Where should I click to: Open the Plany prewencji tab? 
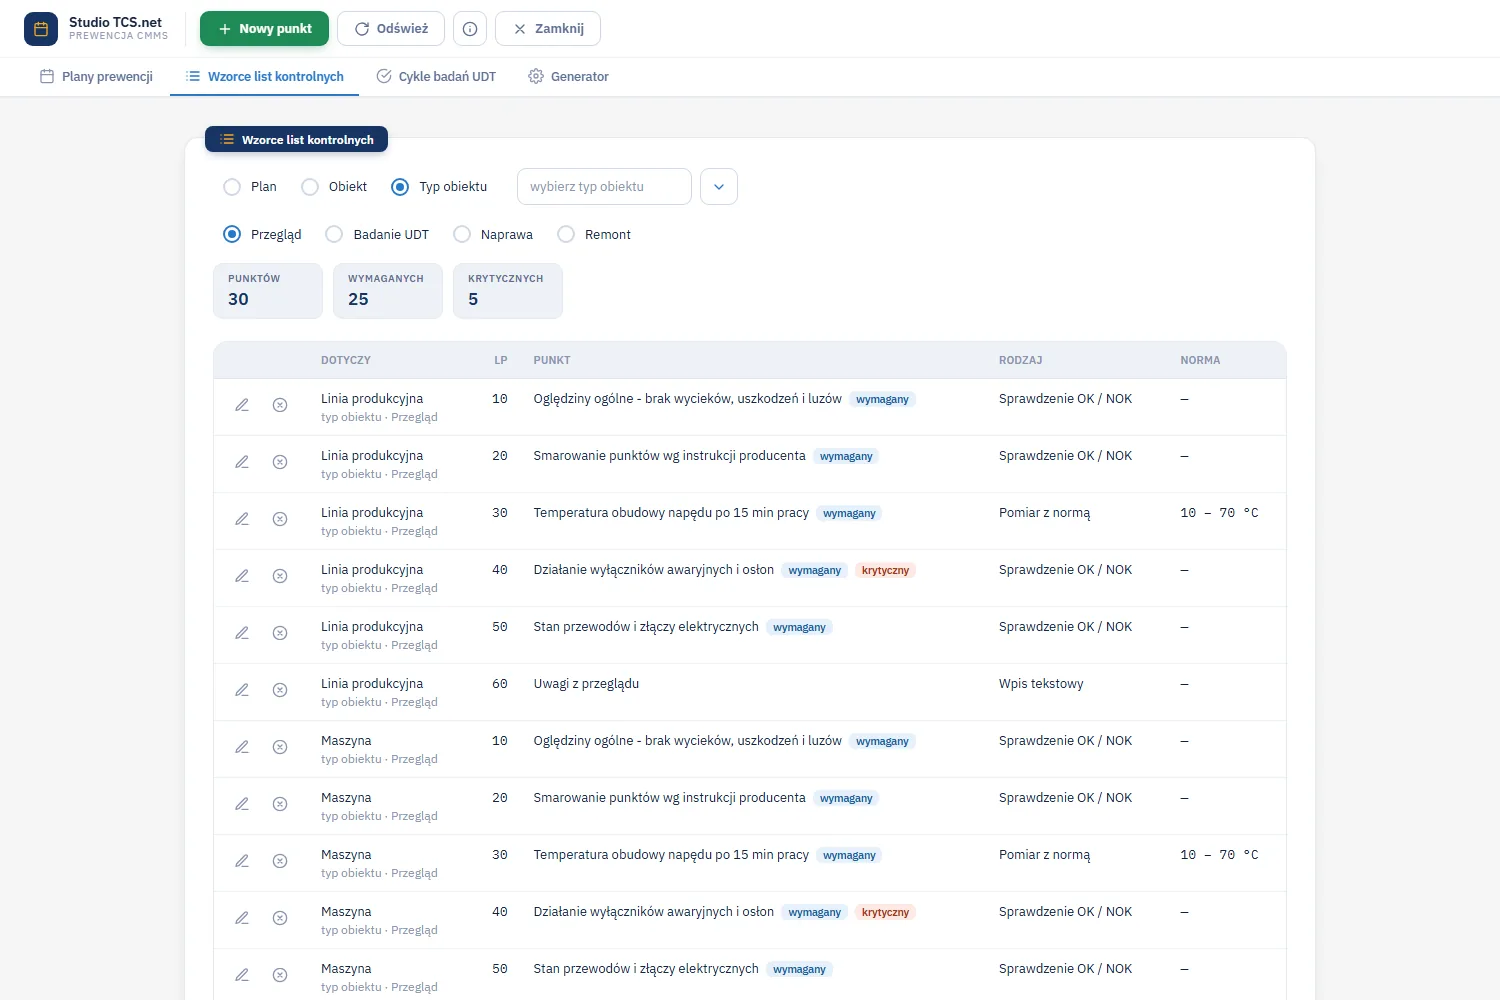[96, 77]
